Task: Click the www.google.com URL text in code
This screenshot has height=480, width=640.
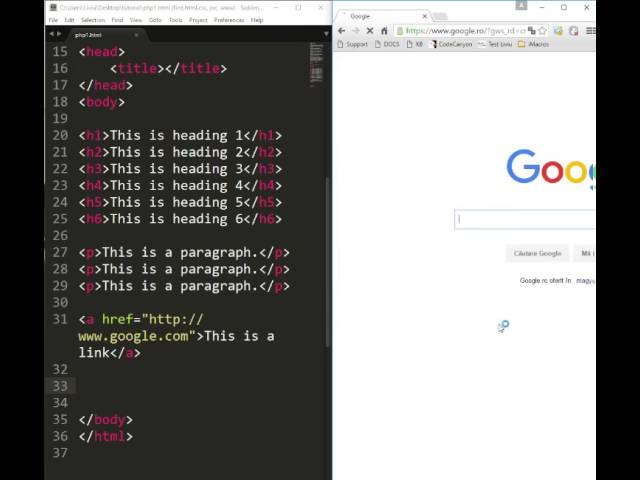Action: coord(133,336)
